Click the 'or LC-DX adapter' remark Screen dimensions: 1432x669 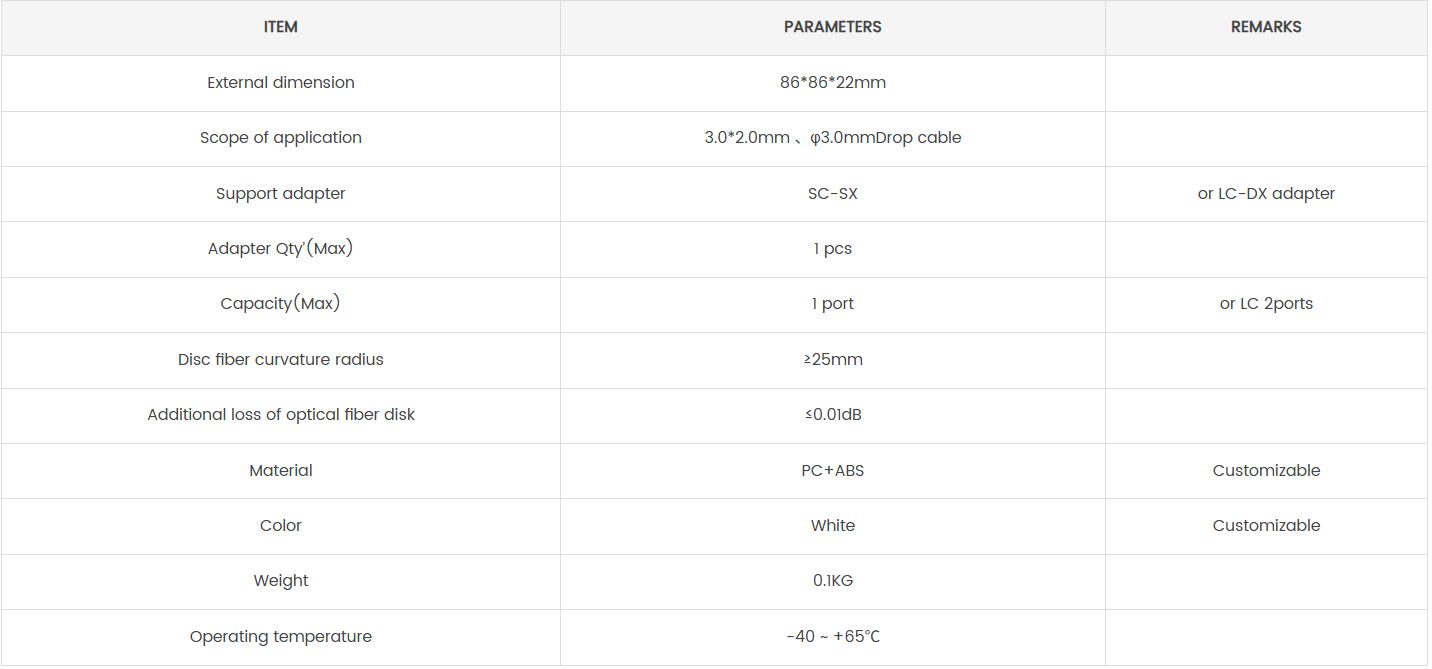pos(1266,194)
